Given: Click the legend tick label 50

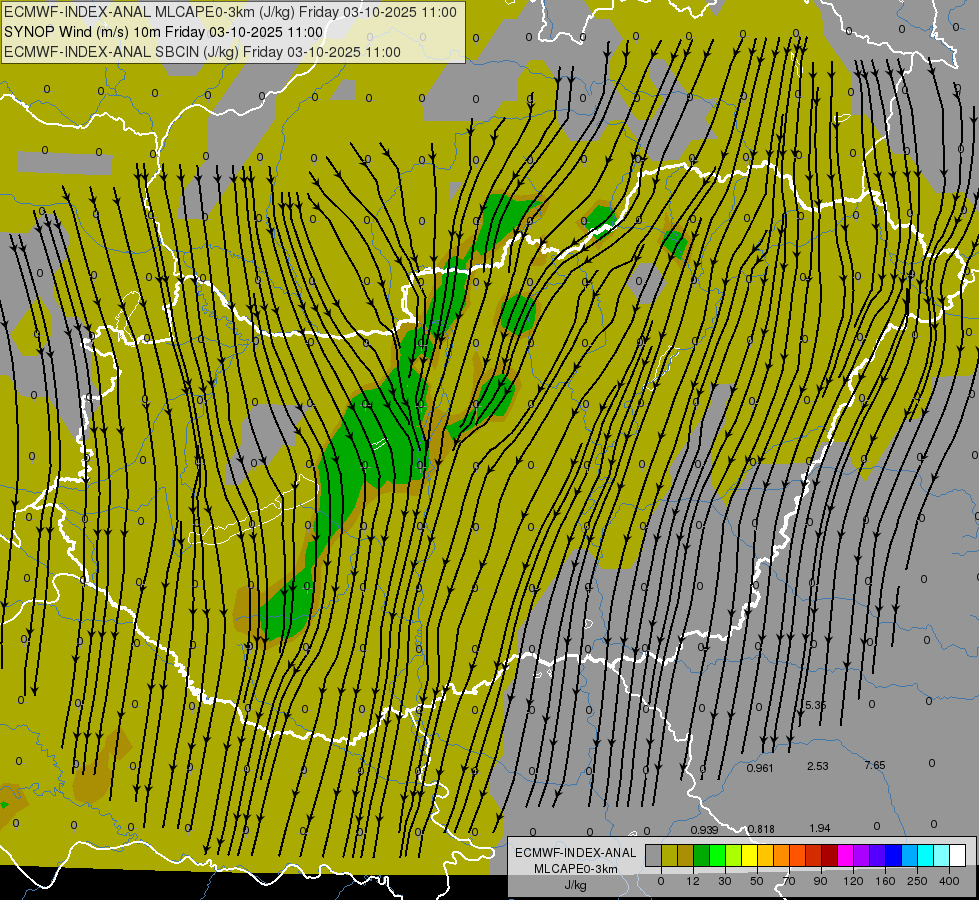Looking at the screenshot, I should point(757,881).
